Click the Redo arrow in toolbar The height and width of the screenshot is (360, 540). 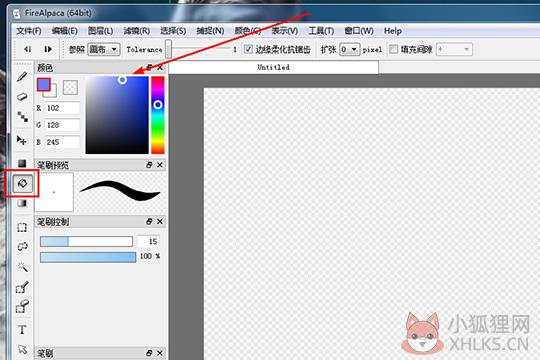click(48, 49)
